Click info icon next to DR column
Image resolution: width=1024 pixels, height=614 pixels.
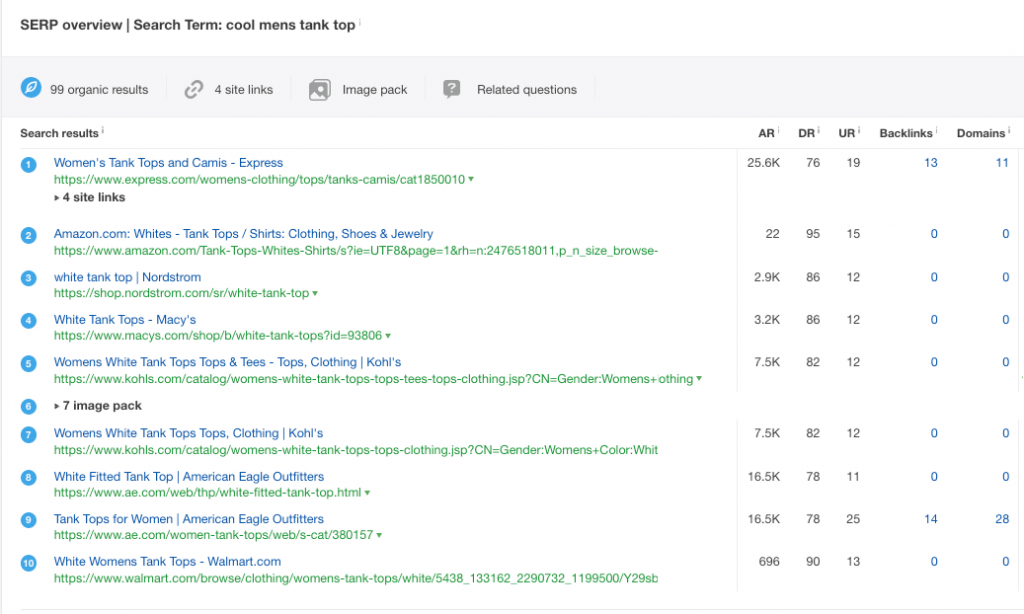coord(818,130)
